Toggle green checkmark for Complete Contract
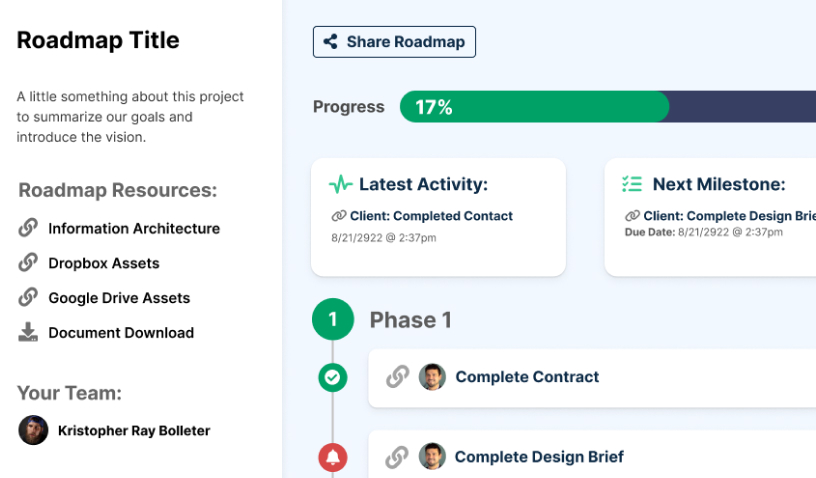This screenshot has width=816, height=478. (333, 377)
